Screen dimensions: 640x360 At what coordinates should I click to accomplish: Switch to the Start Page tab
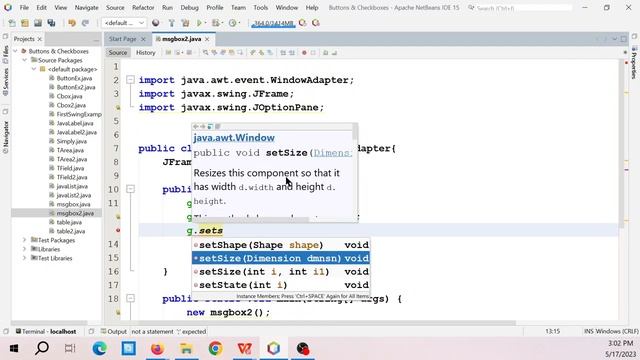click(x=122, y=39)
